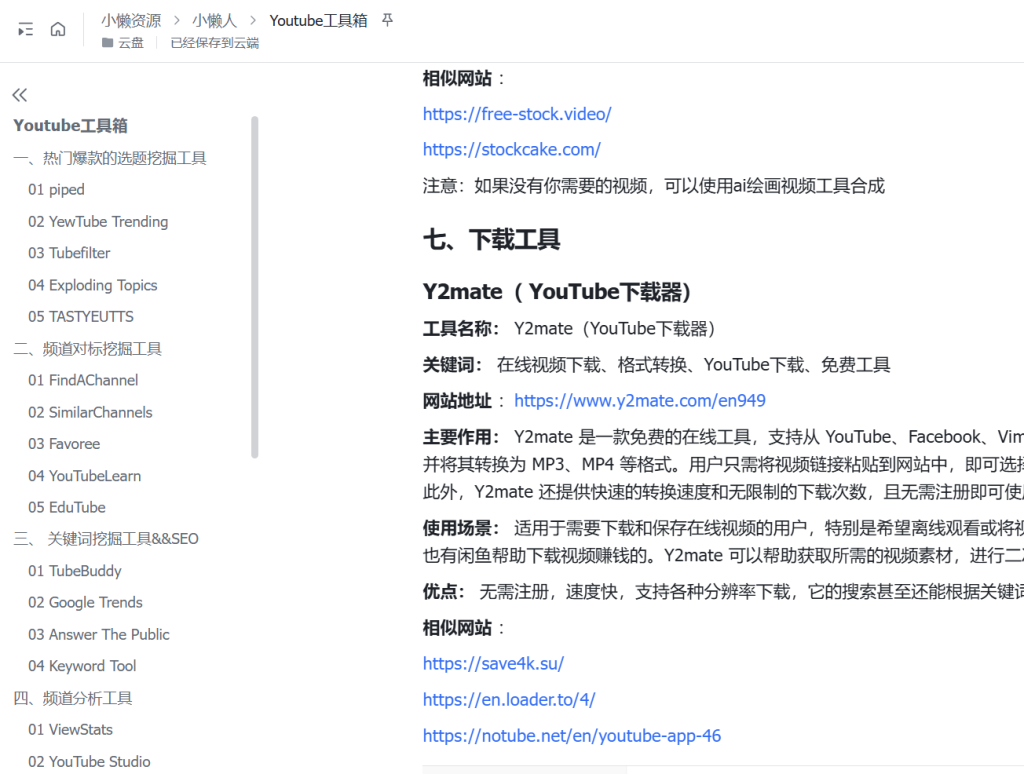Jump to 01 ViewStats entry
1024x774 pixels.
tap(70, 730)
